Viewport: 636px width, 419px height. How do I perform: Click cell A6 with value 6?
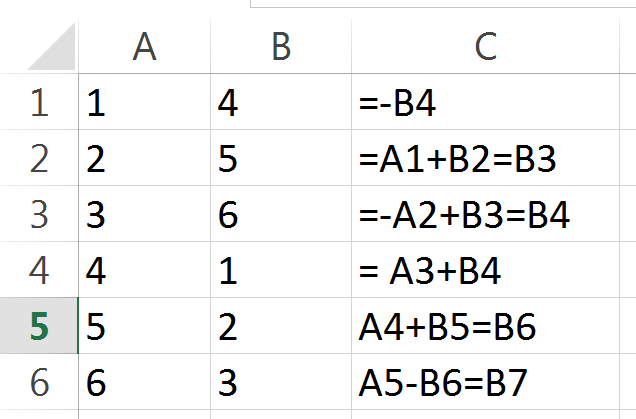(145, 383)
